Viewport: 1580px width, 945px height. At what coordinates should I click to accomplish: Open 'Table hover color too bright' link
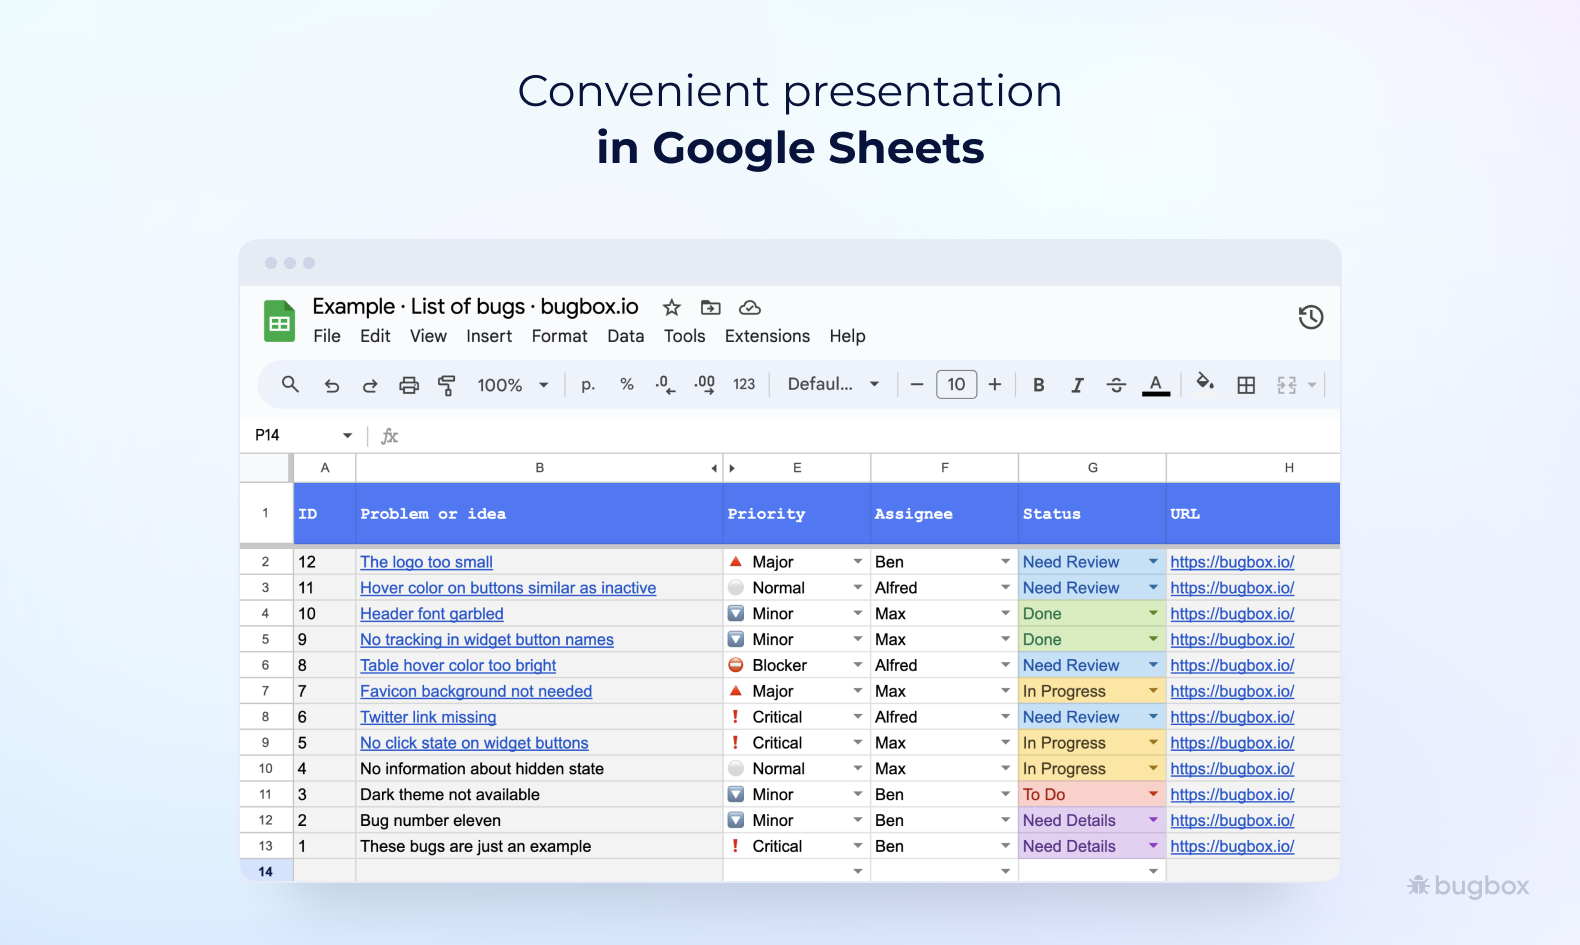(x=458, y=665)
